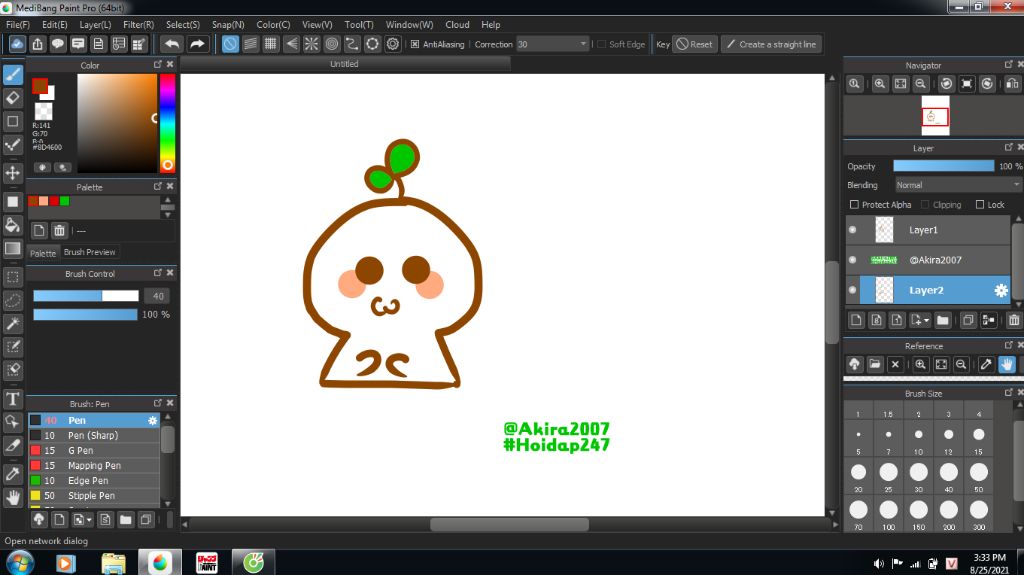This screenshot has height=575, width=1024.
Task: Switch to Brush Preview tab
Action: [x=89, y=252]
